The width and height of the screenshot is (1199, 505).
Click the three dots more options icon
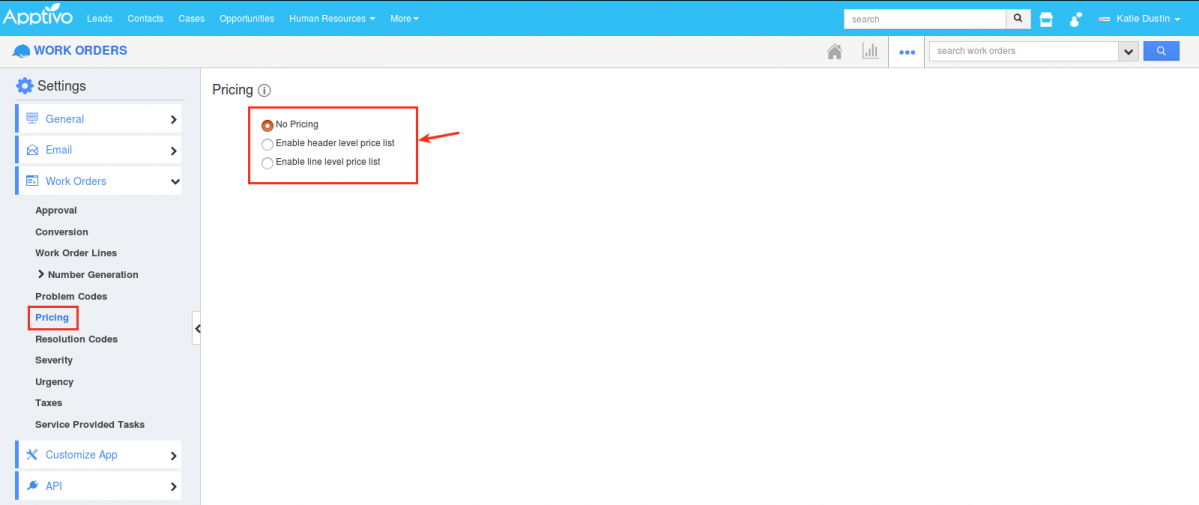907,53
